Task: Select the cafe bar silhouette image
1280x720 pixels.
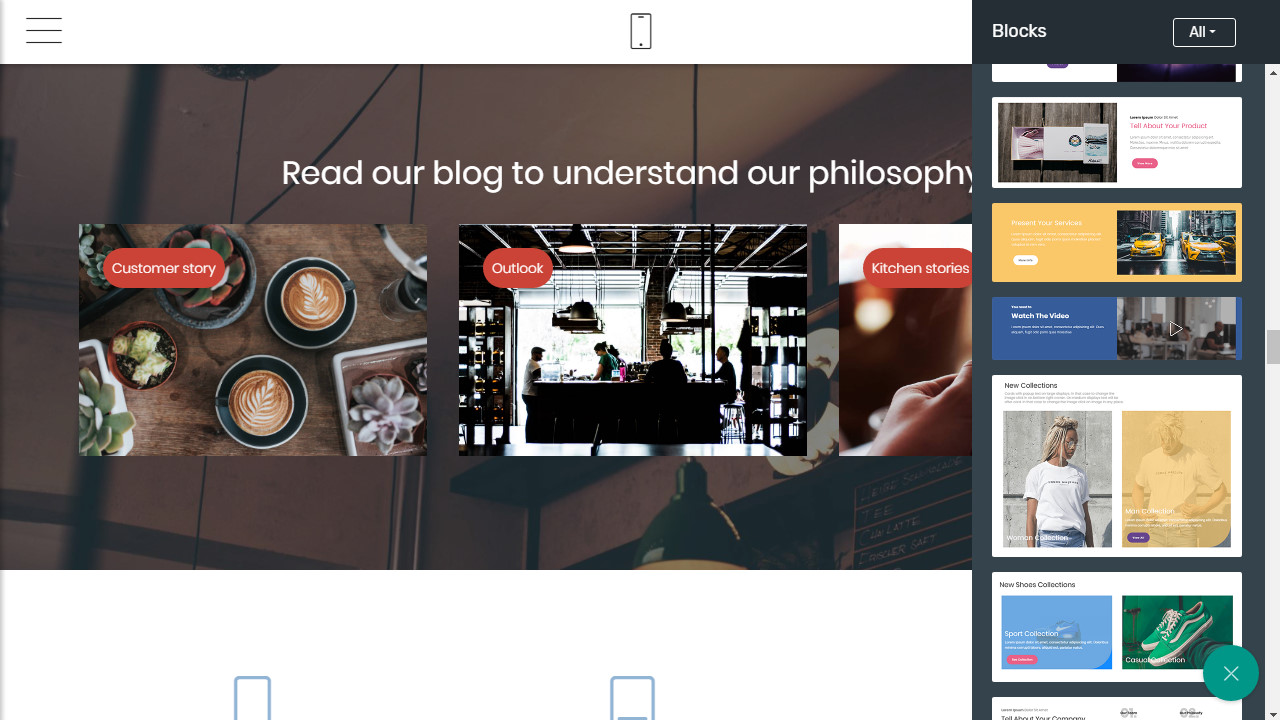Action: pos(633,340)
